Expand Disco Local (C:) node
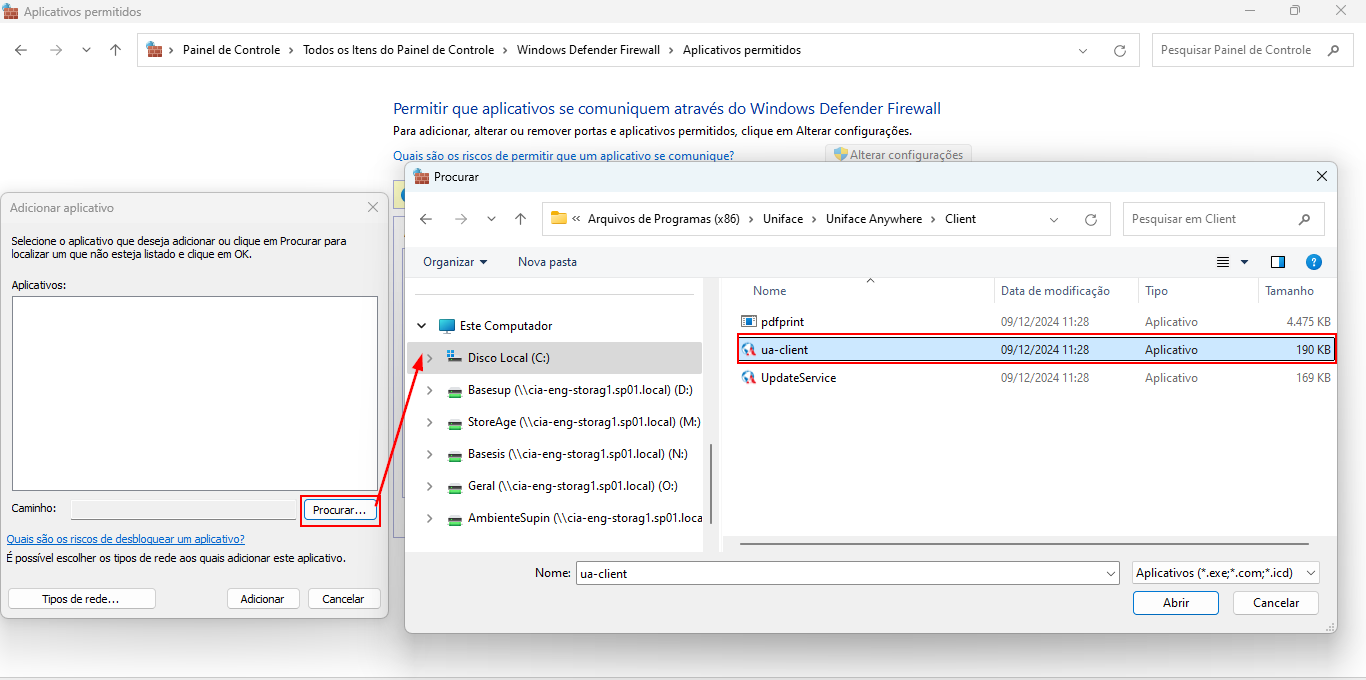The image size is (1366, 680). click(430, 358)
